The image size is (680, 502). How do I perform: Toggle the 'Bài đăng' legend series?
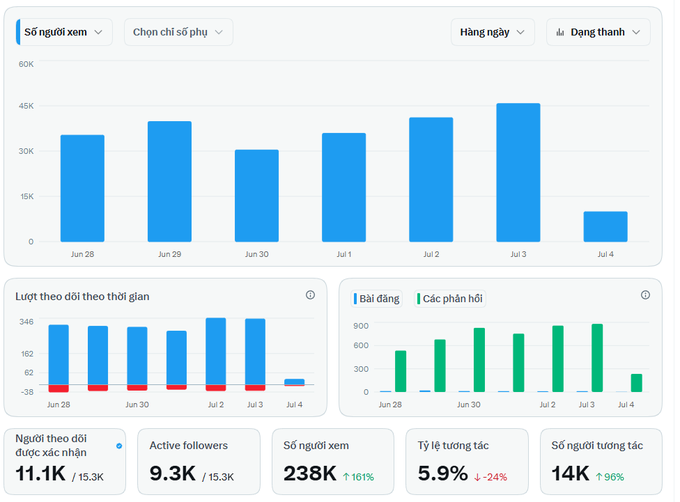pos(376,299)
